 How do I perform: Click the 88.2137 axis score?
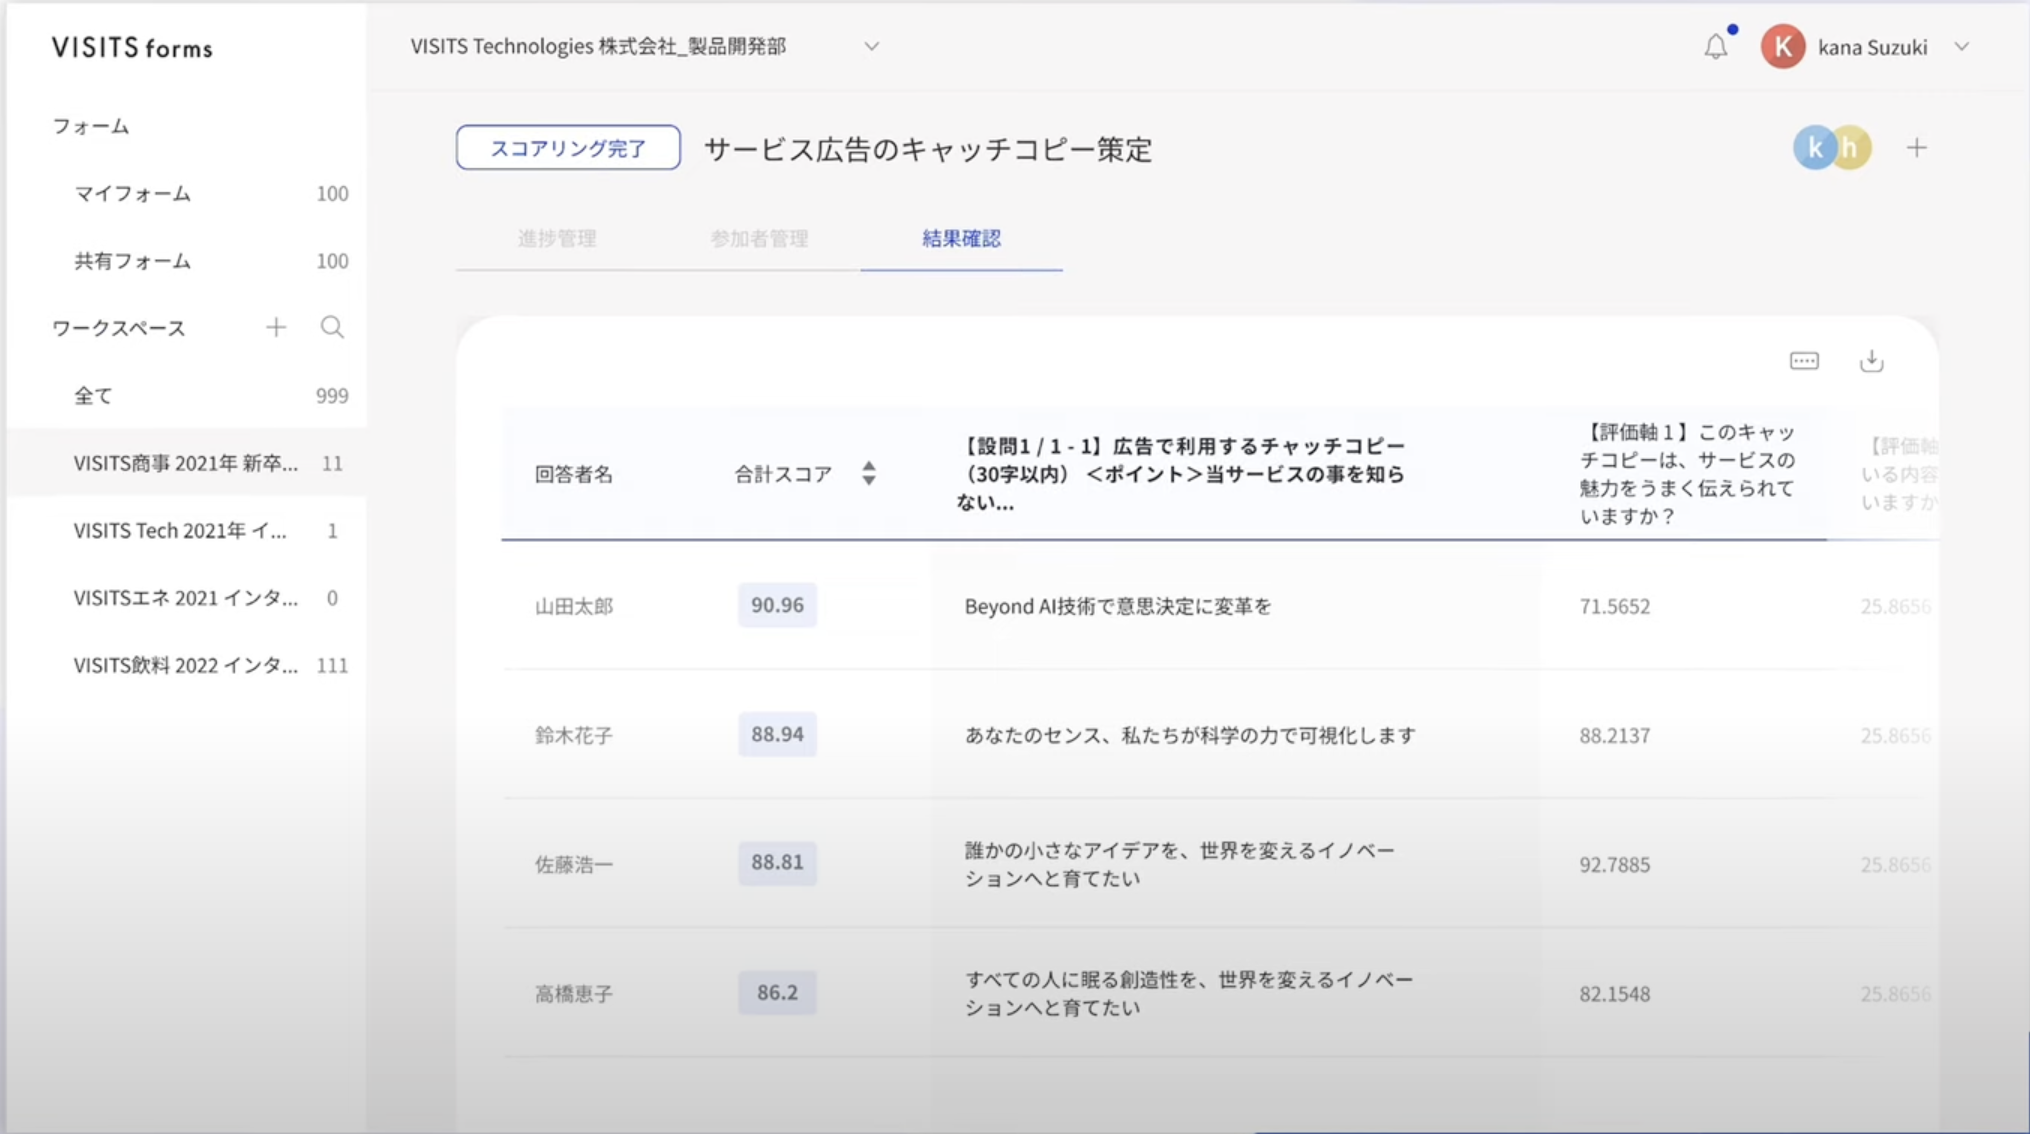[x=1614, y=735]
